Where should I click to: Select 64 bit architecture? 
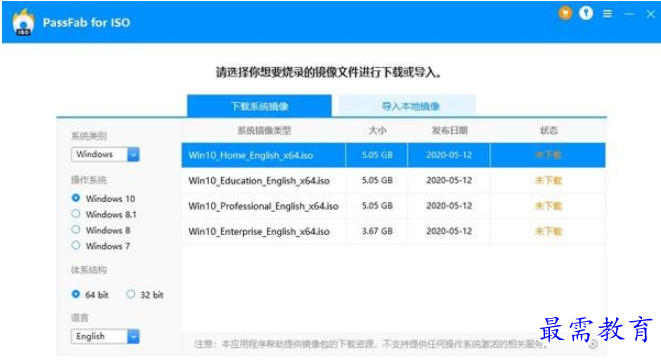tap(76, 294)
